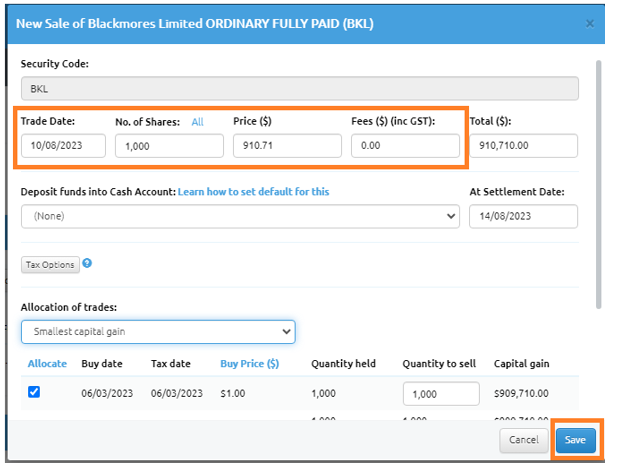Click the buy date 06/03/2023 cell

pos(107,393)
